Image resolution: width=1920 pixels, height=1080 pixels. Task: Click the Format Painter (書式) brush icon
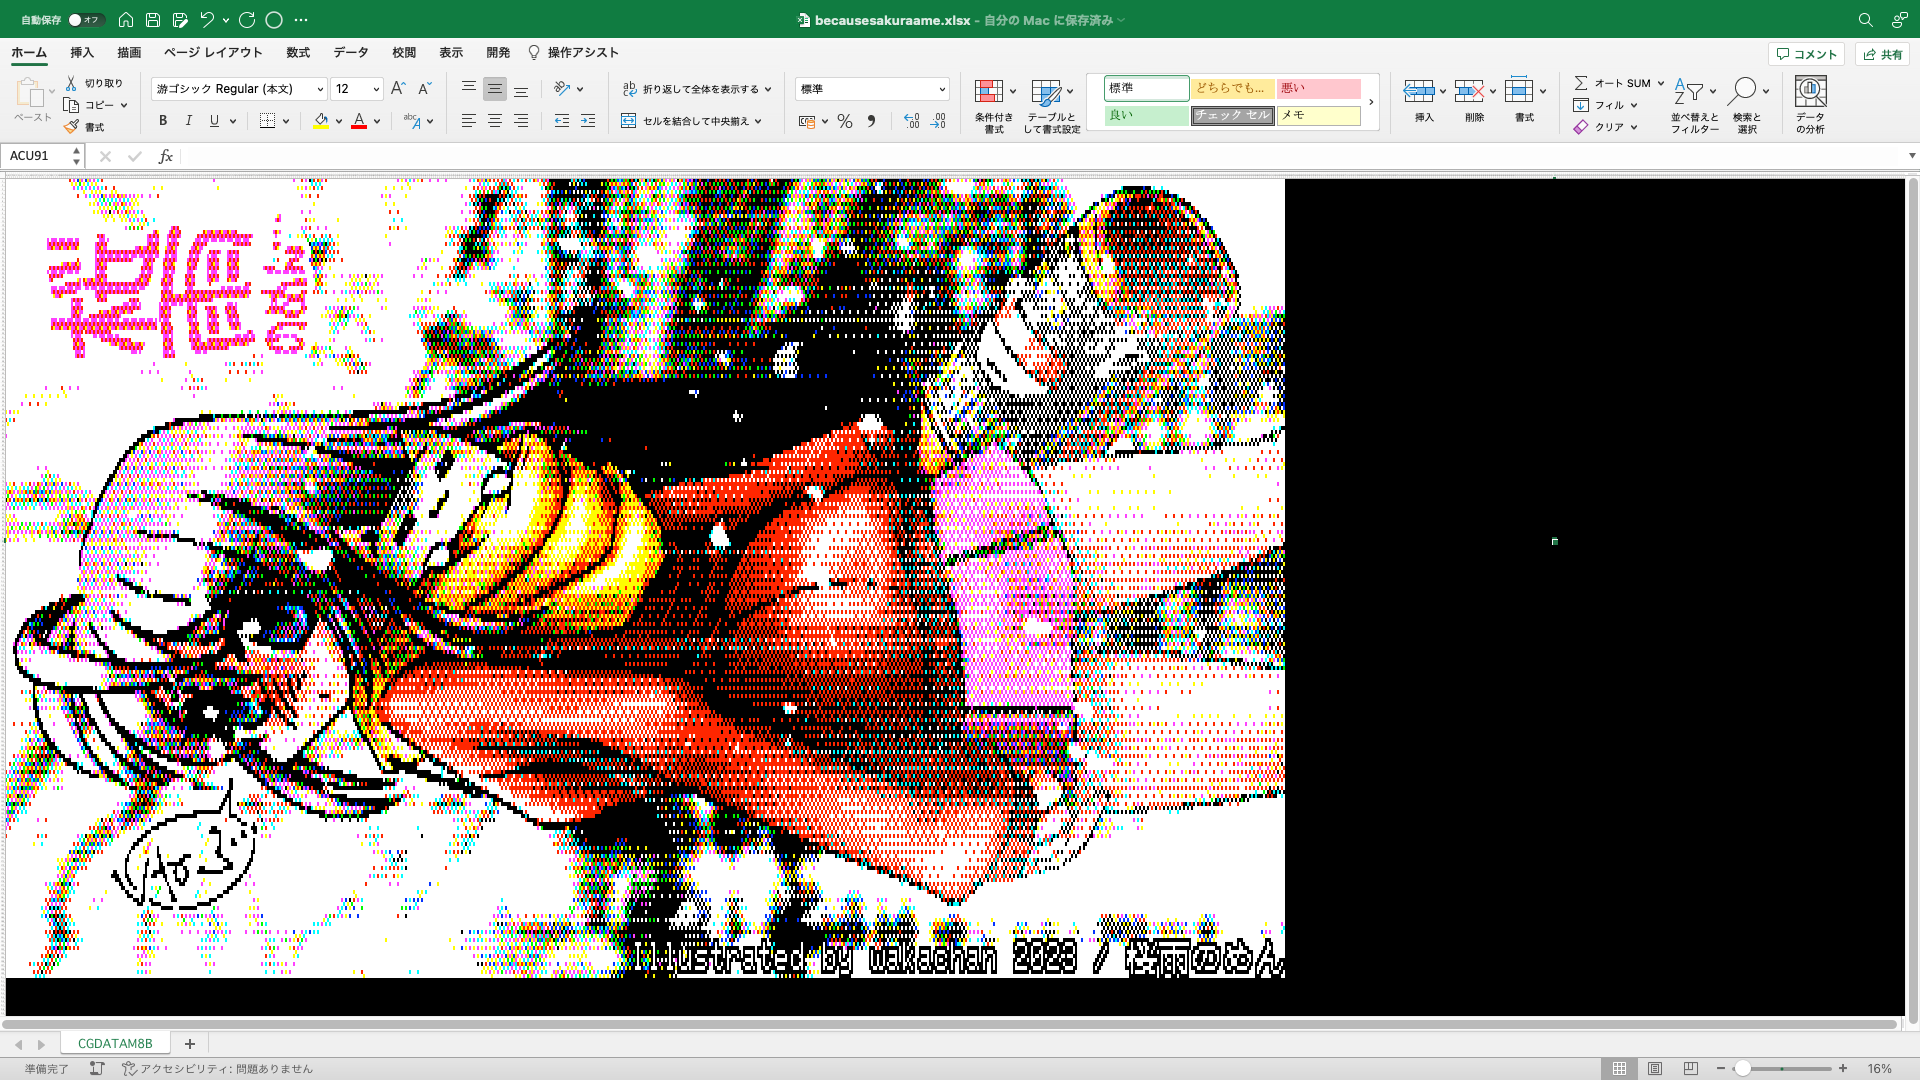(x=71, y=127)
